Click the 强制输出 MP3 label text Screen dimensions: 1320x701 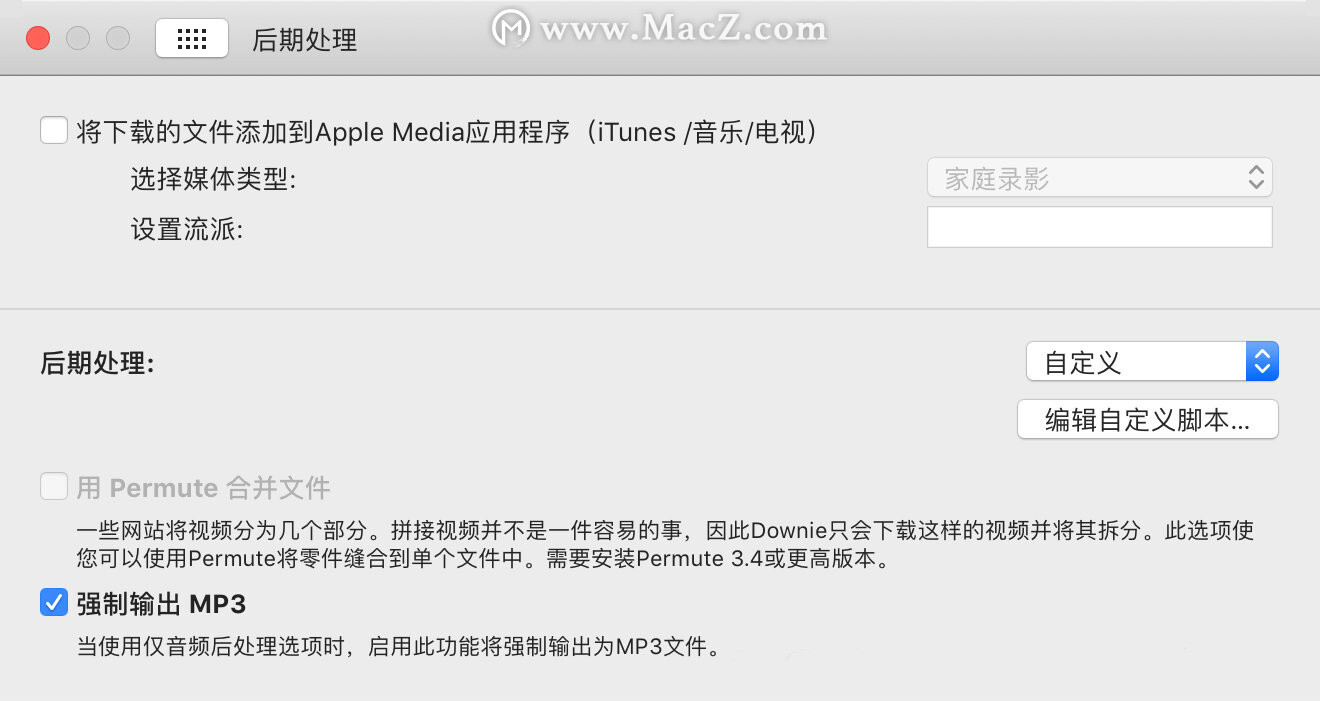(161, 604)
